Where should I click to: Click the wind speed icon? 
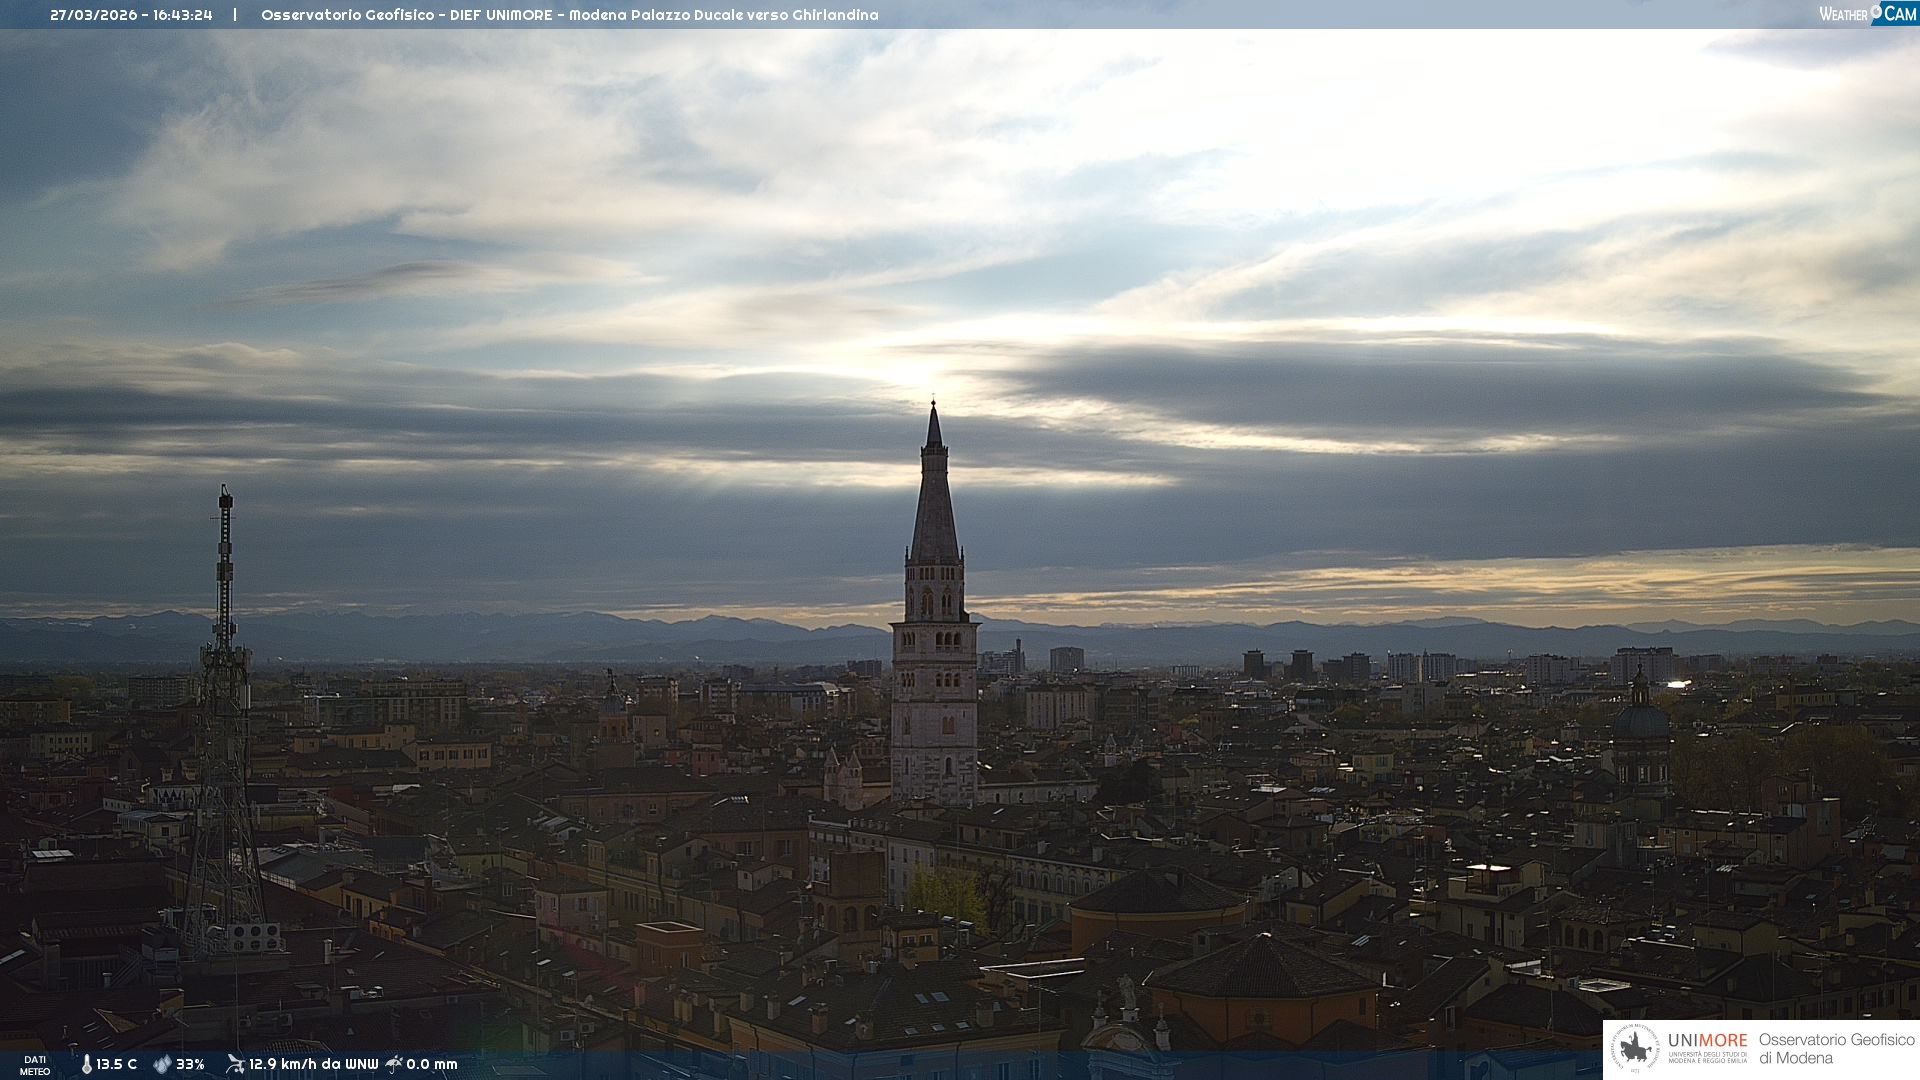point(235,1064)
